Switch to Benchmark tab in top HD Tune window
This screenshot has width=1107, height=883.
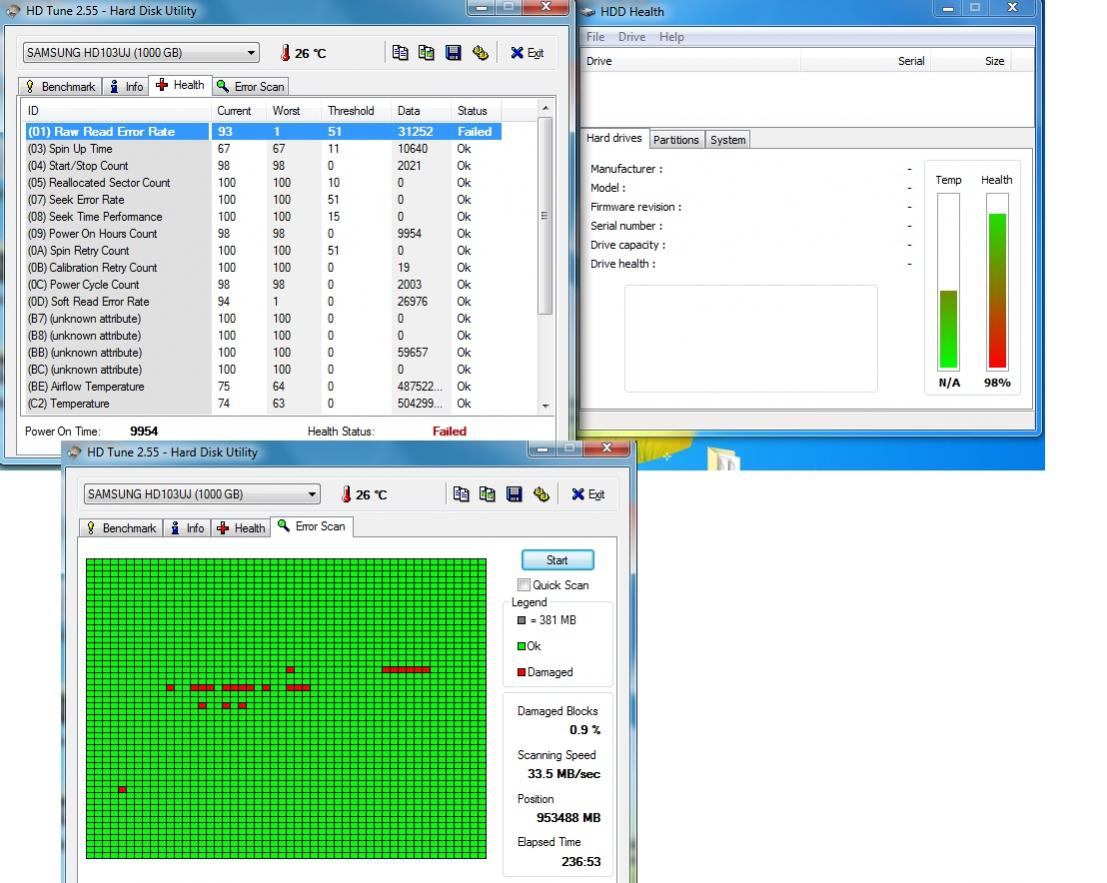pos(61,87)
